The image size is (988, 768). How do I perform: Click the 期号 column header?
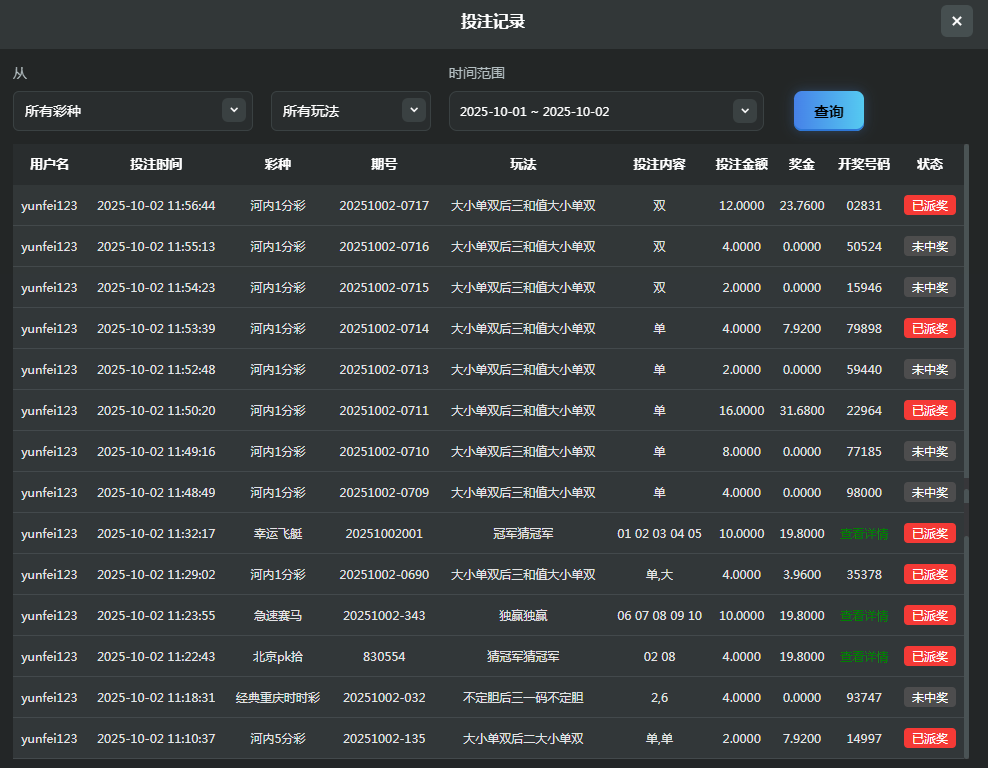coord(384,164)
